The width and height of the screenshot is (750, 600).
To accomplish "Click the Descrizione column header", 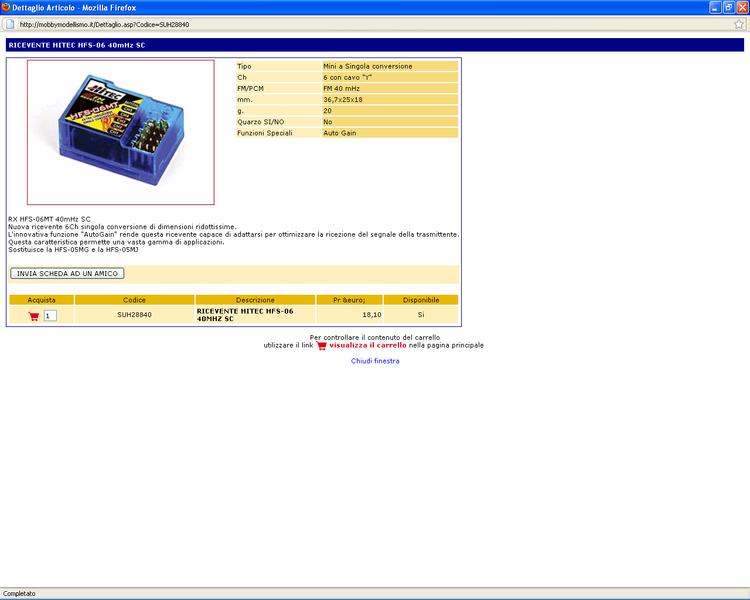I will pyautogui.click(x=255, y=300).
